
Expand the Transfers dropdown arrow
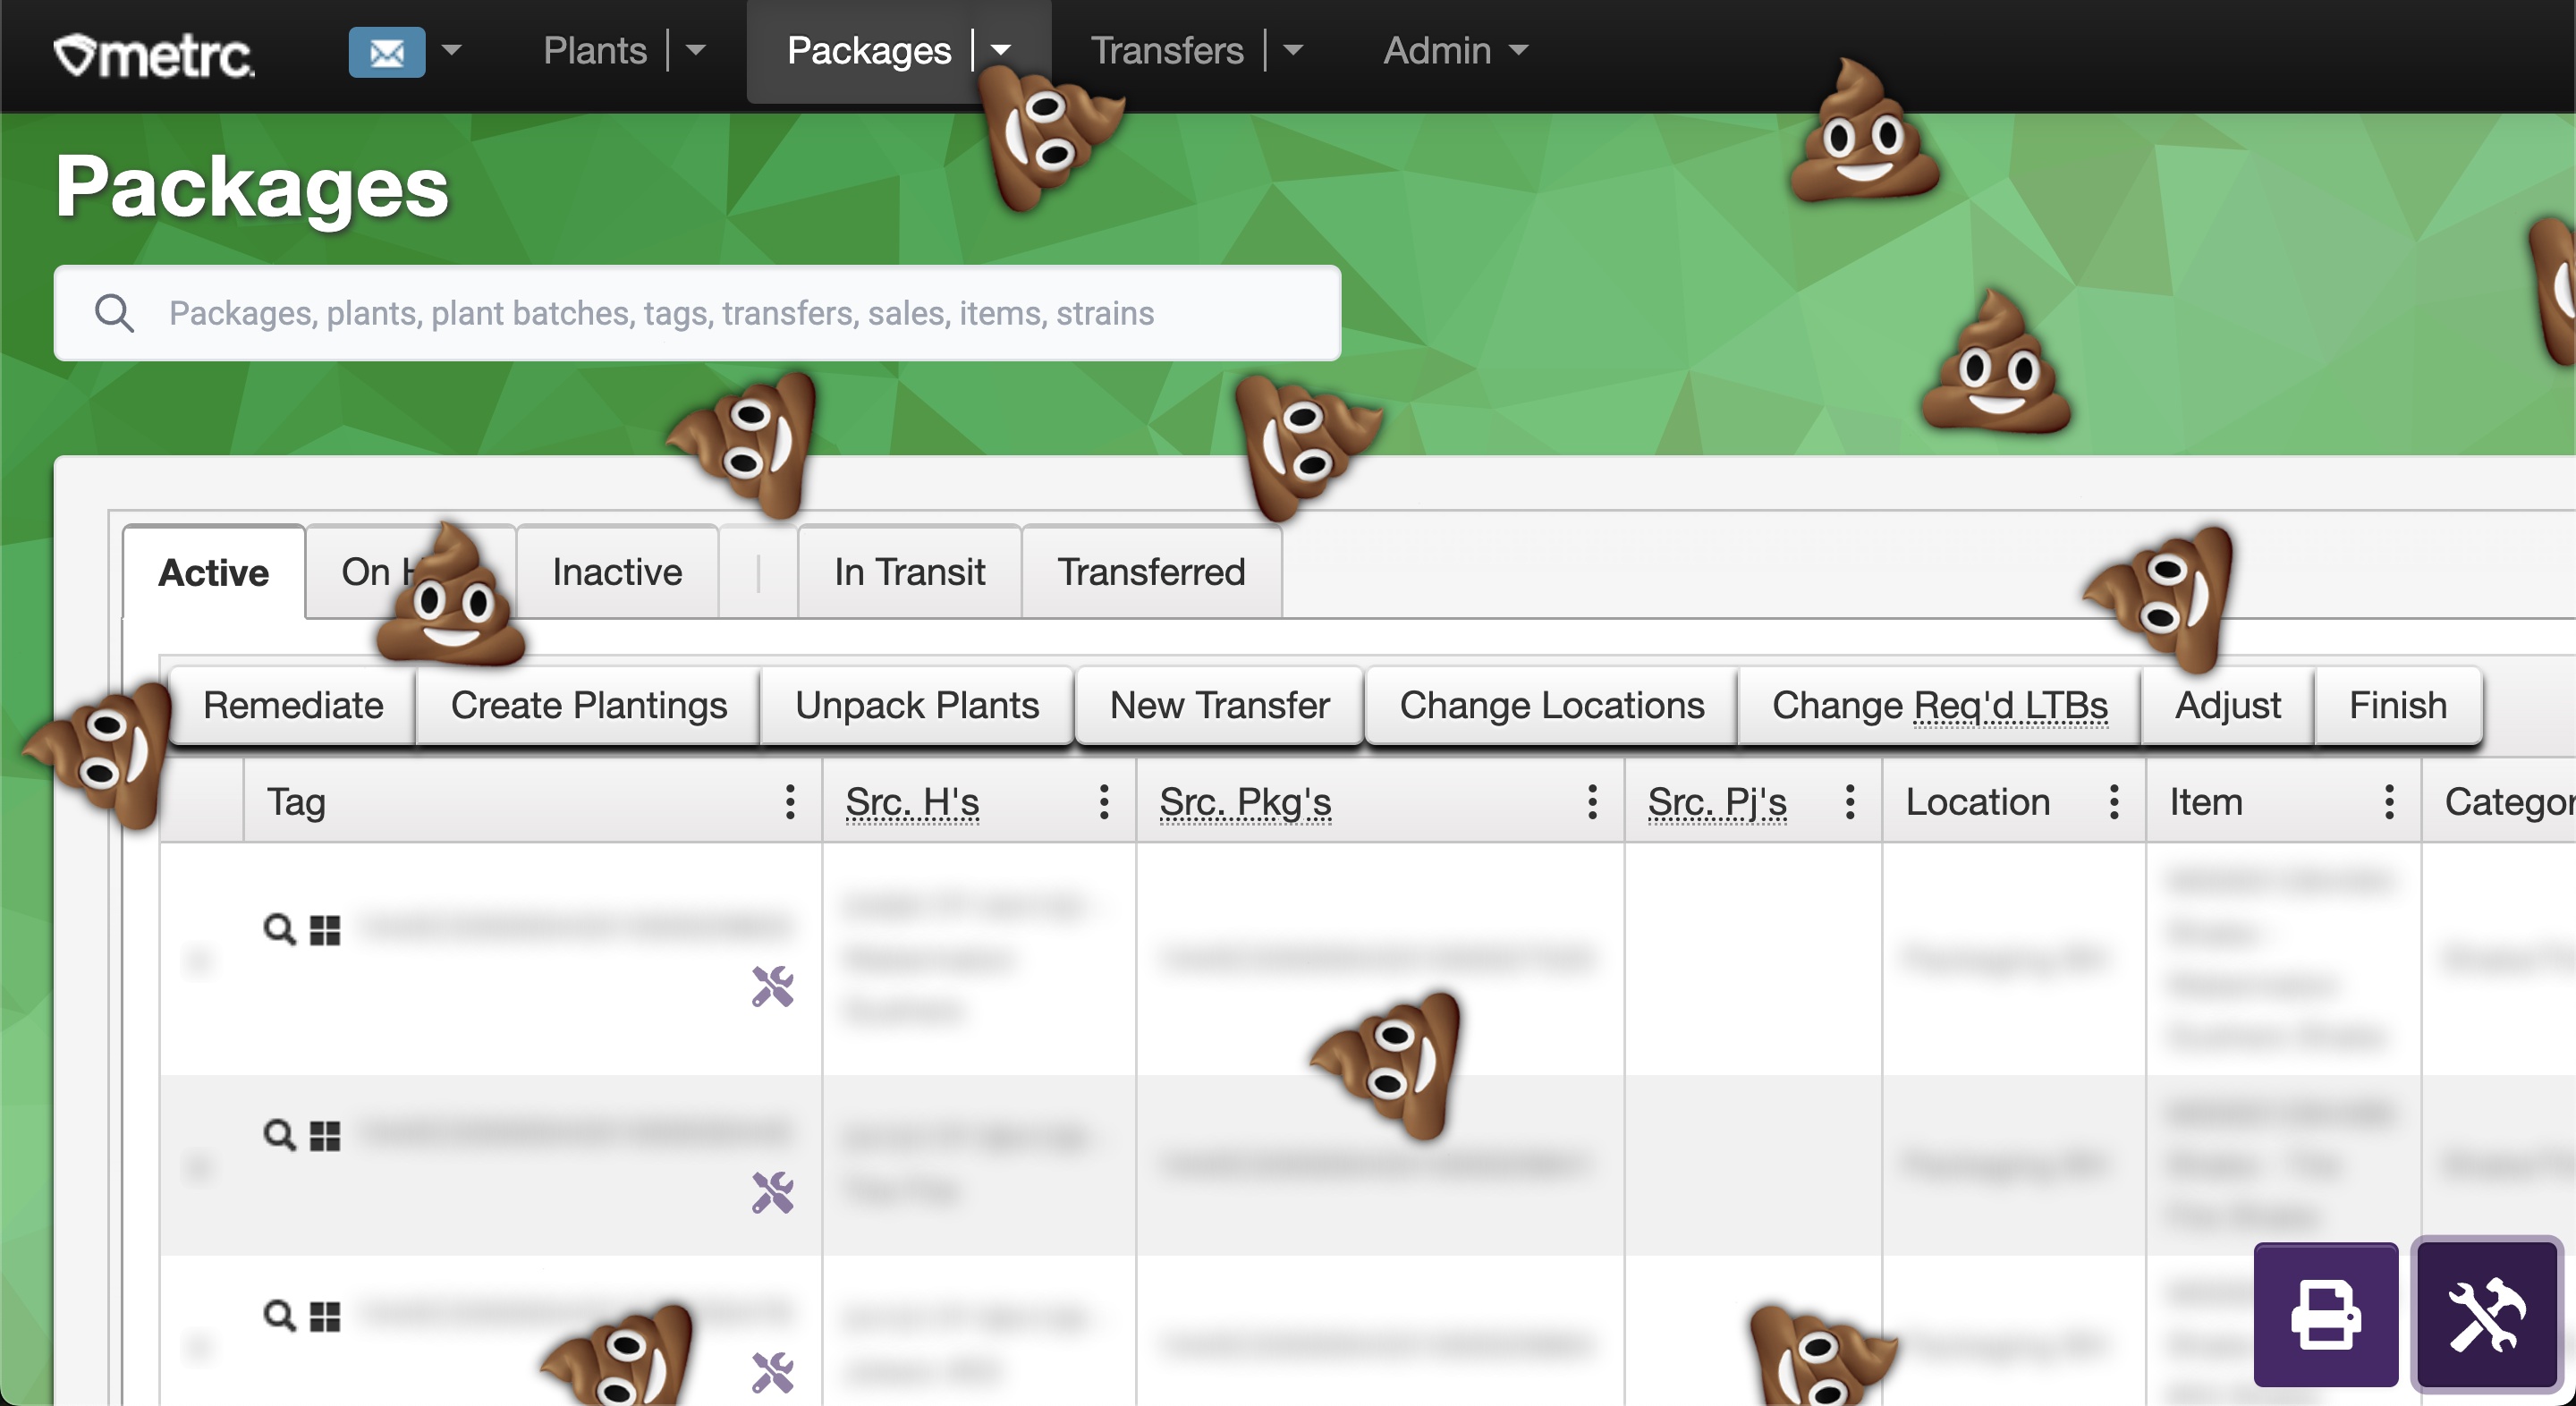pos(1293,50)
